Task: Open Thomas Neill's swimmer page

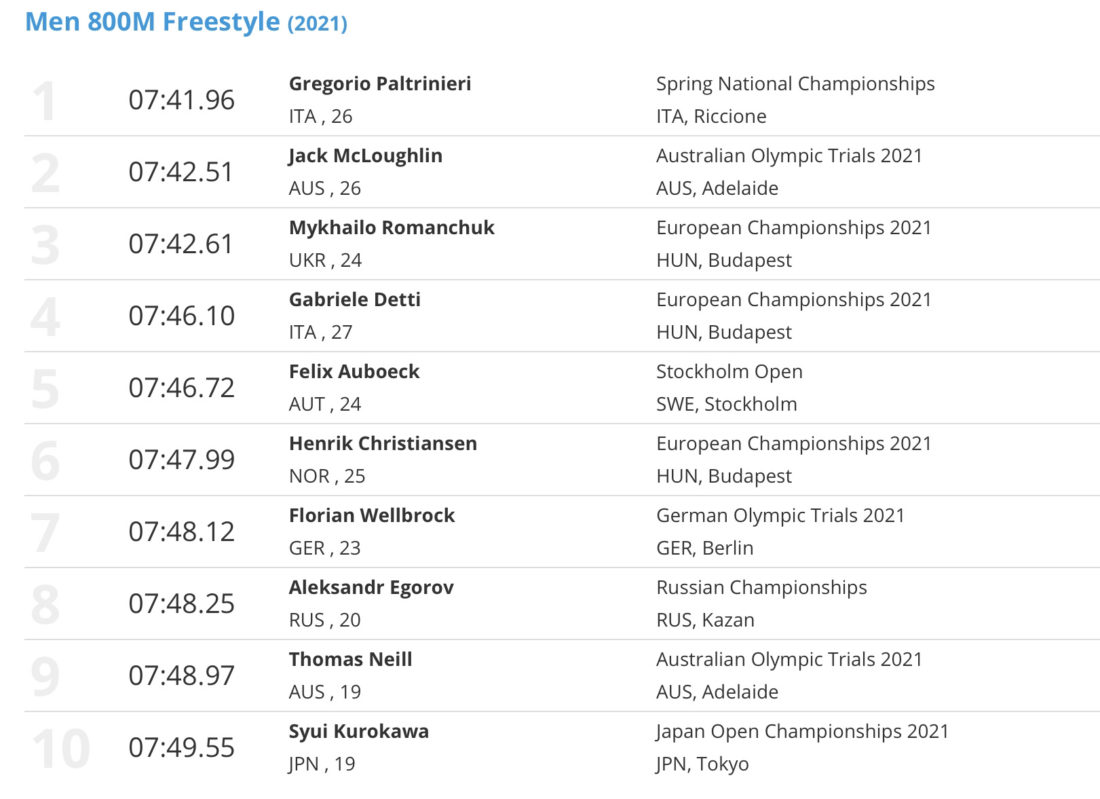Action: pyautogui.click(x=350, y=659)
